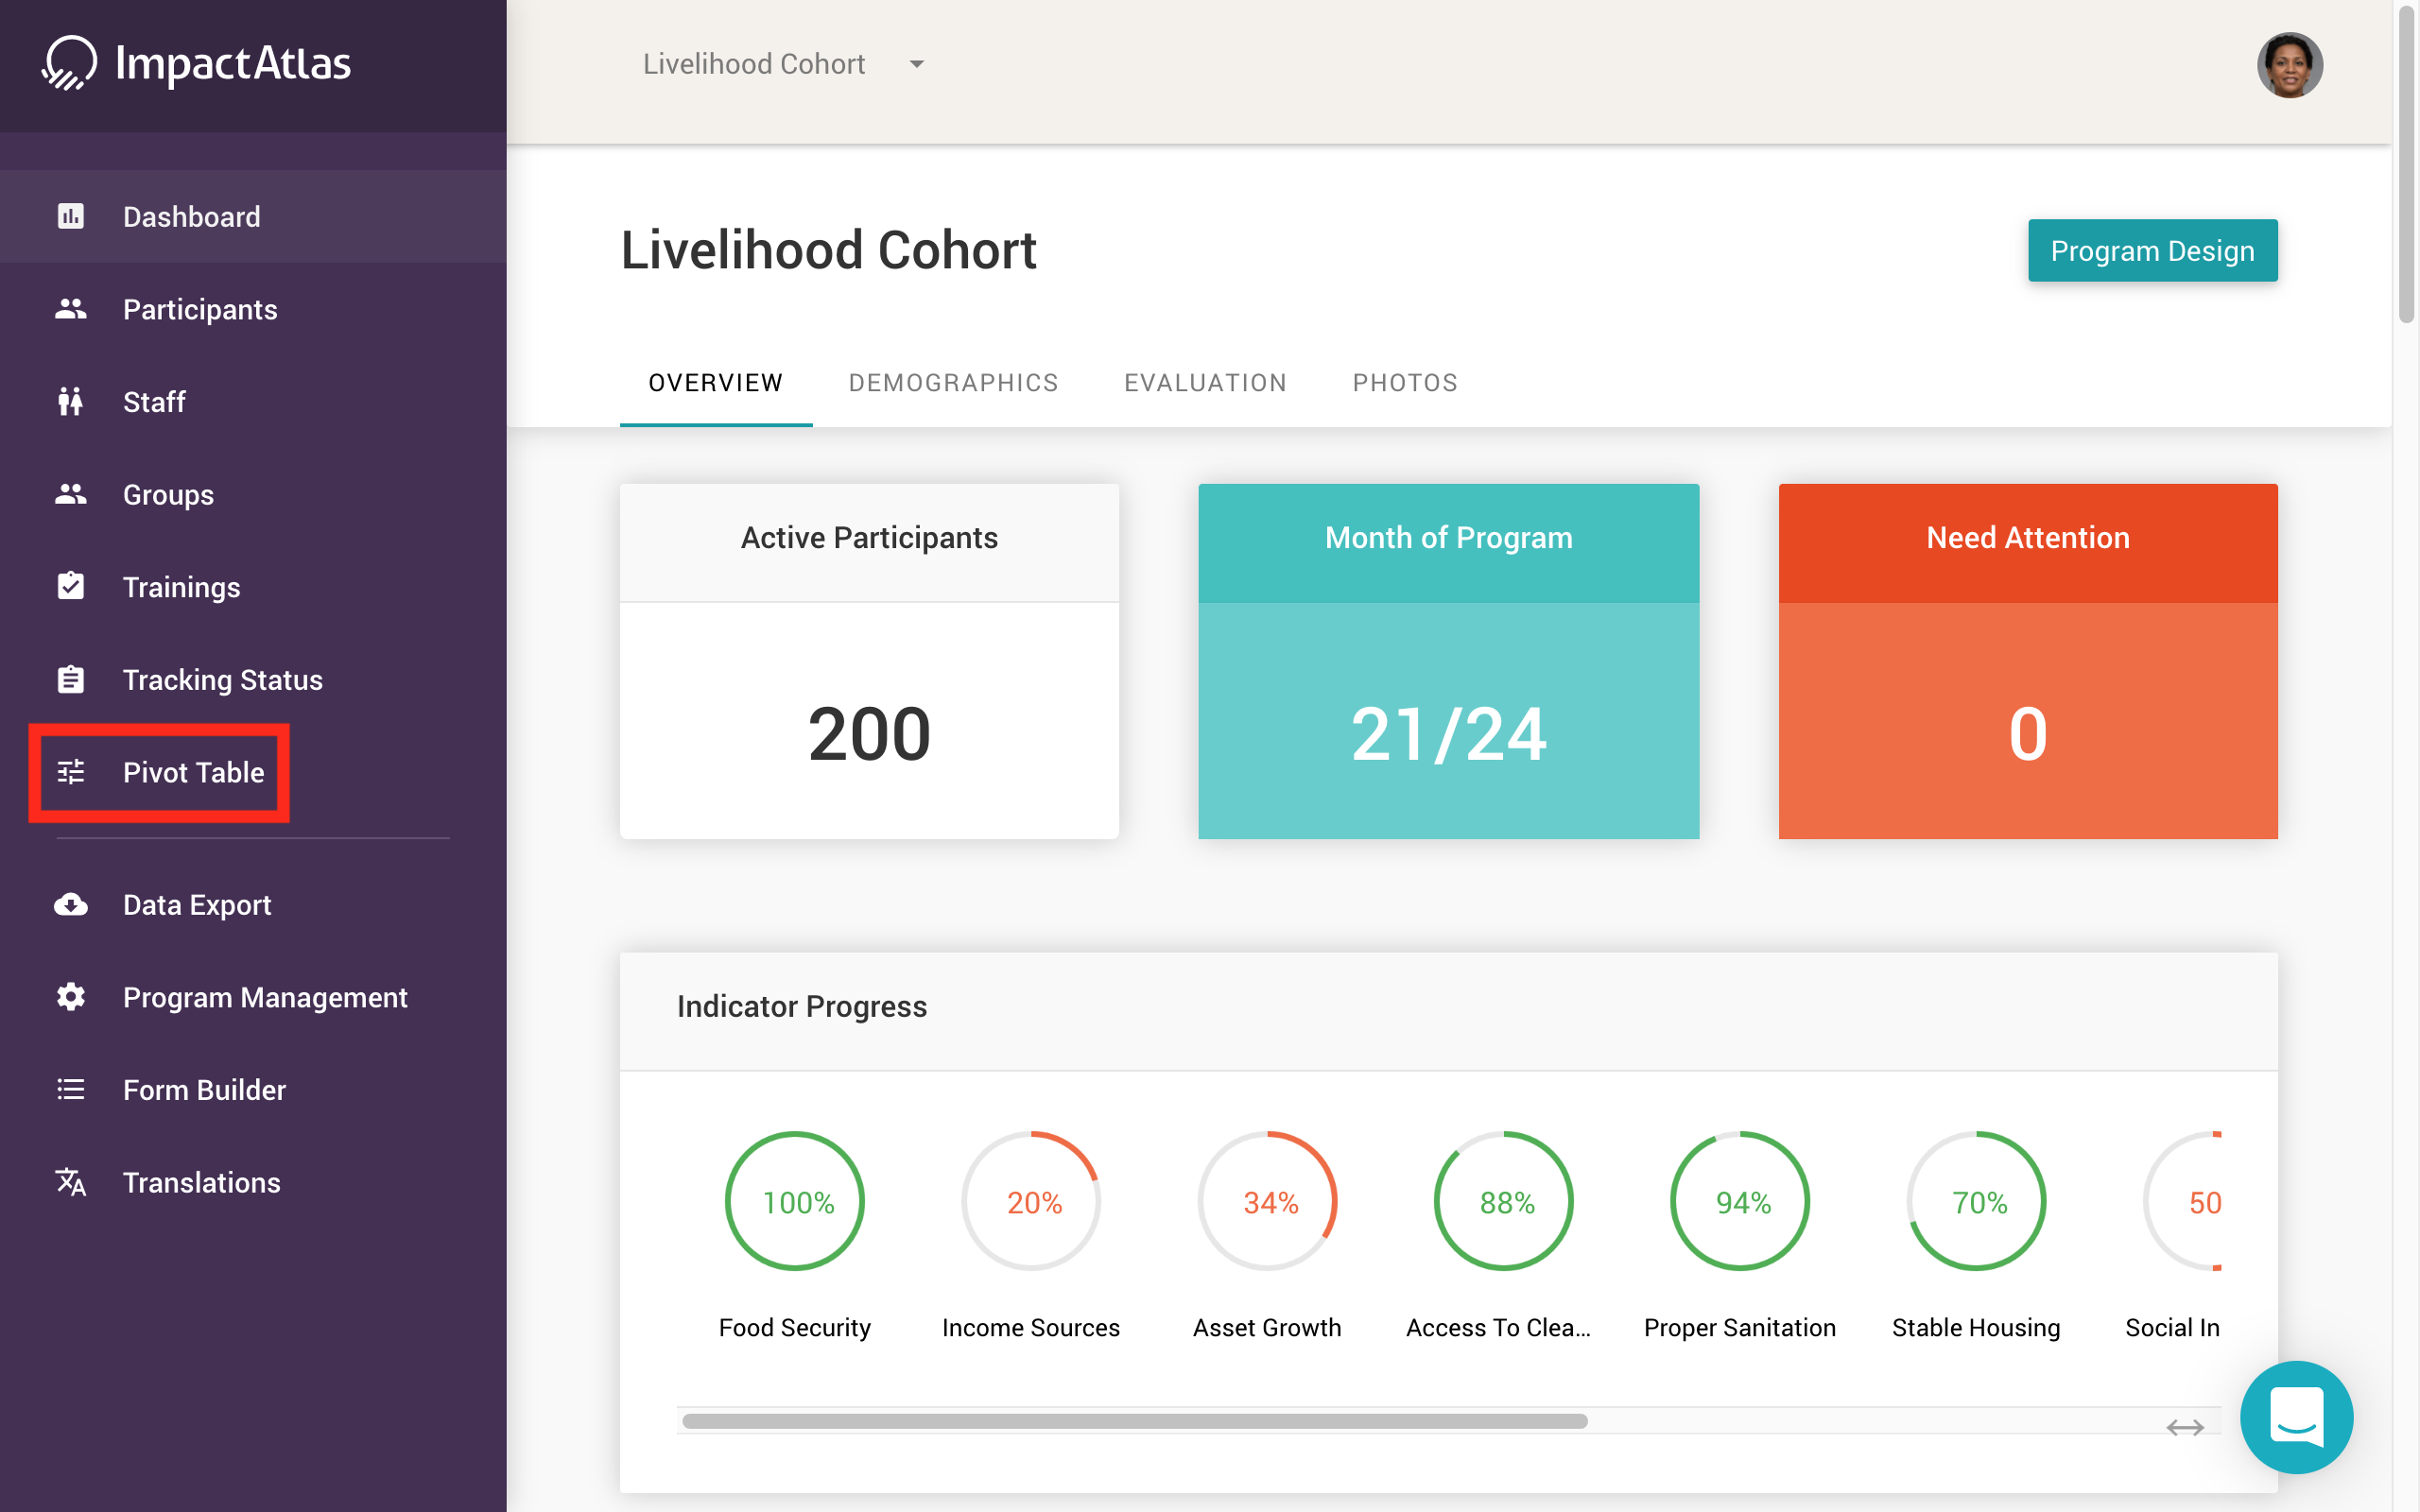Screen dimensions: 2420x1512
Task: Click the Program Management gear icon
Action: point(70,997)
